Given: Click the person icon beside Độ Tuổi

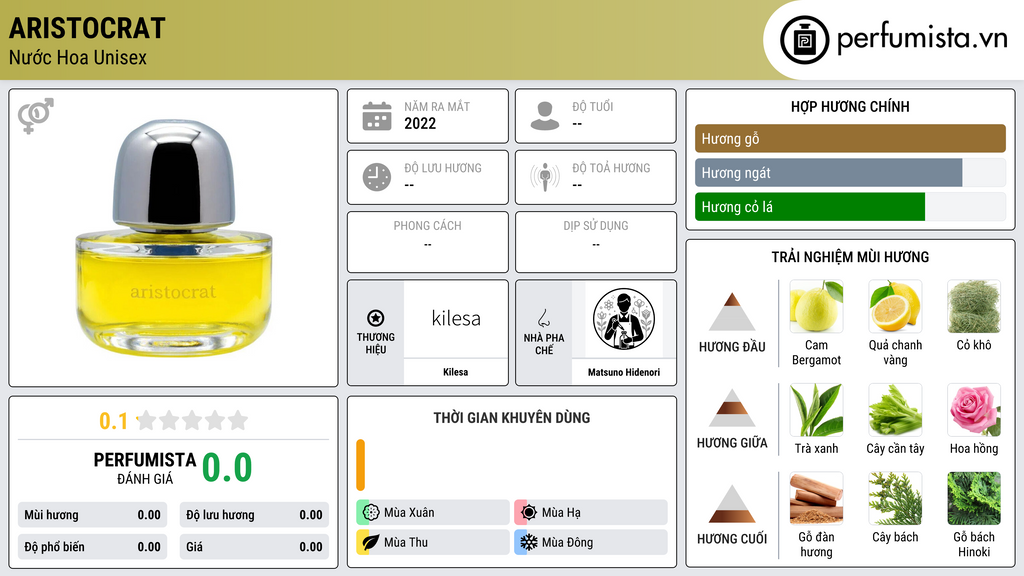Looking at the screenshot, I should pos(545,116).
